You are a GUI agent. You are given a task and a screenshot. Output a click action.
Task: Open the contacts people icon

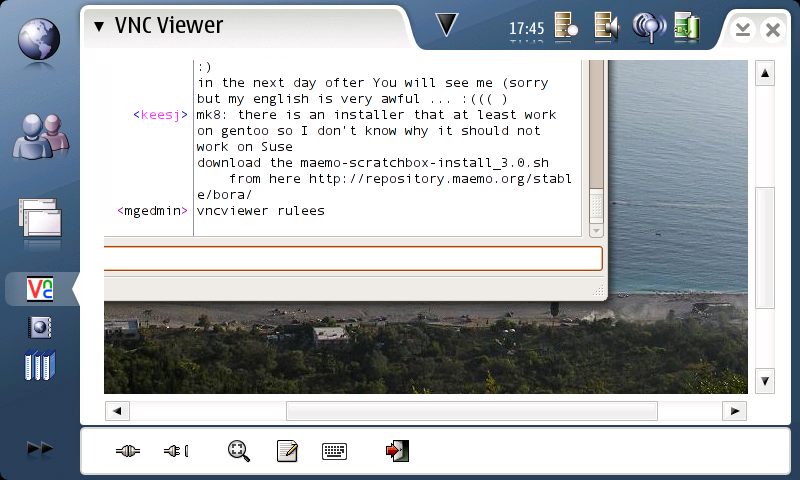tap(41, 136)
